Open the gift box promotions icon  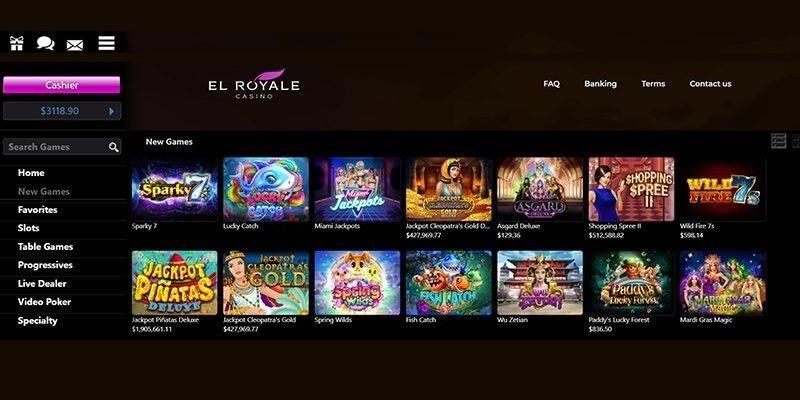(17, 43)
